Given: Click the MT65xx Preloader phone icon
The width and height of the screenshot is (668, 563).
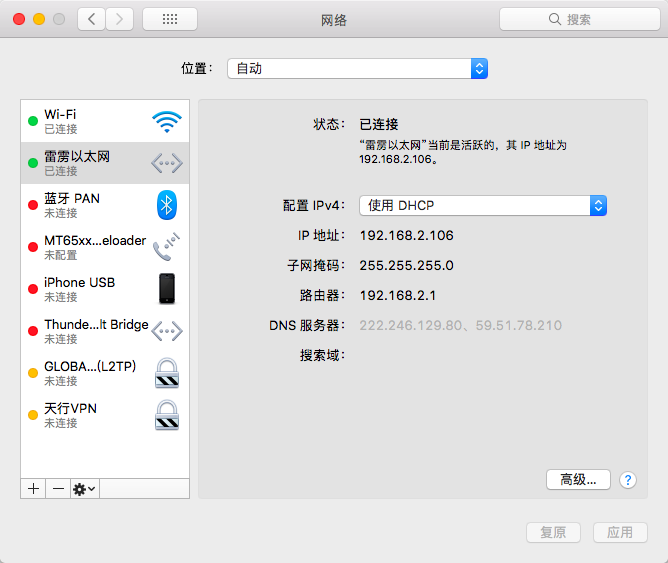Looking at the screenshot, I should [x=166, y=247].
